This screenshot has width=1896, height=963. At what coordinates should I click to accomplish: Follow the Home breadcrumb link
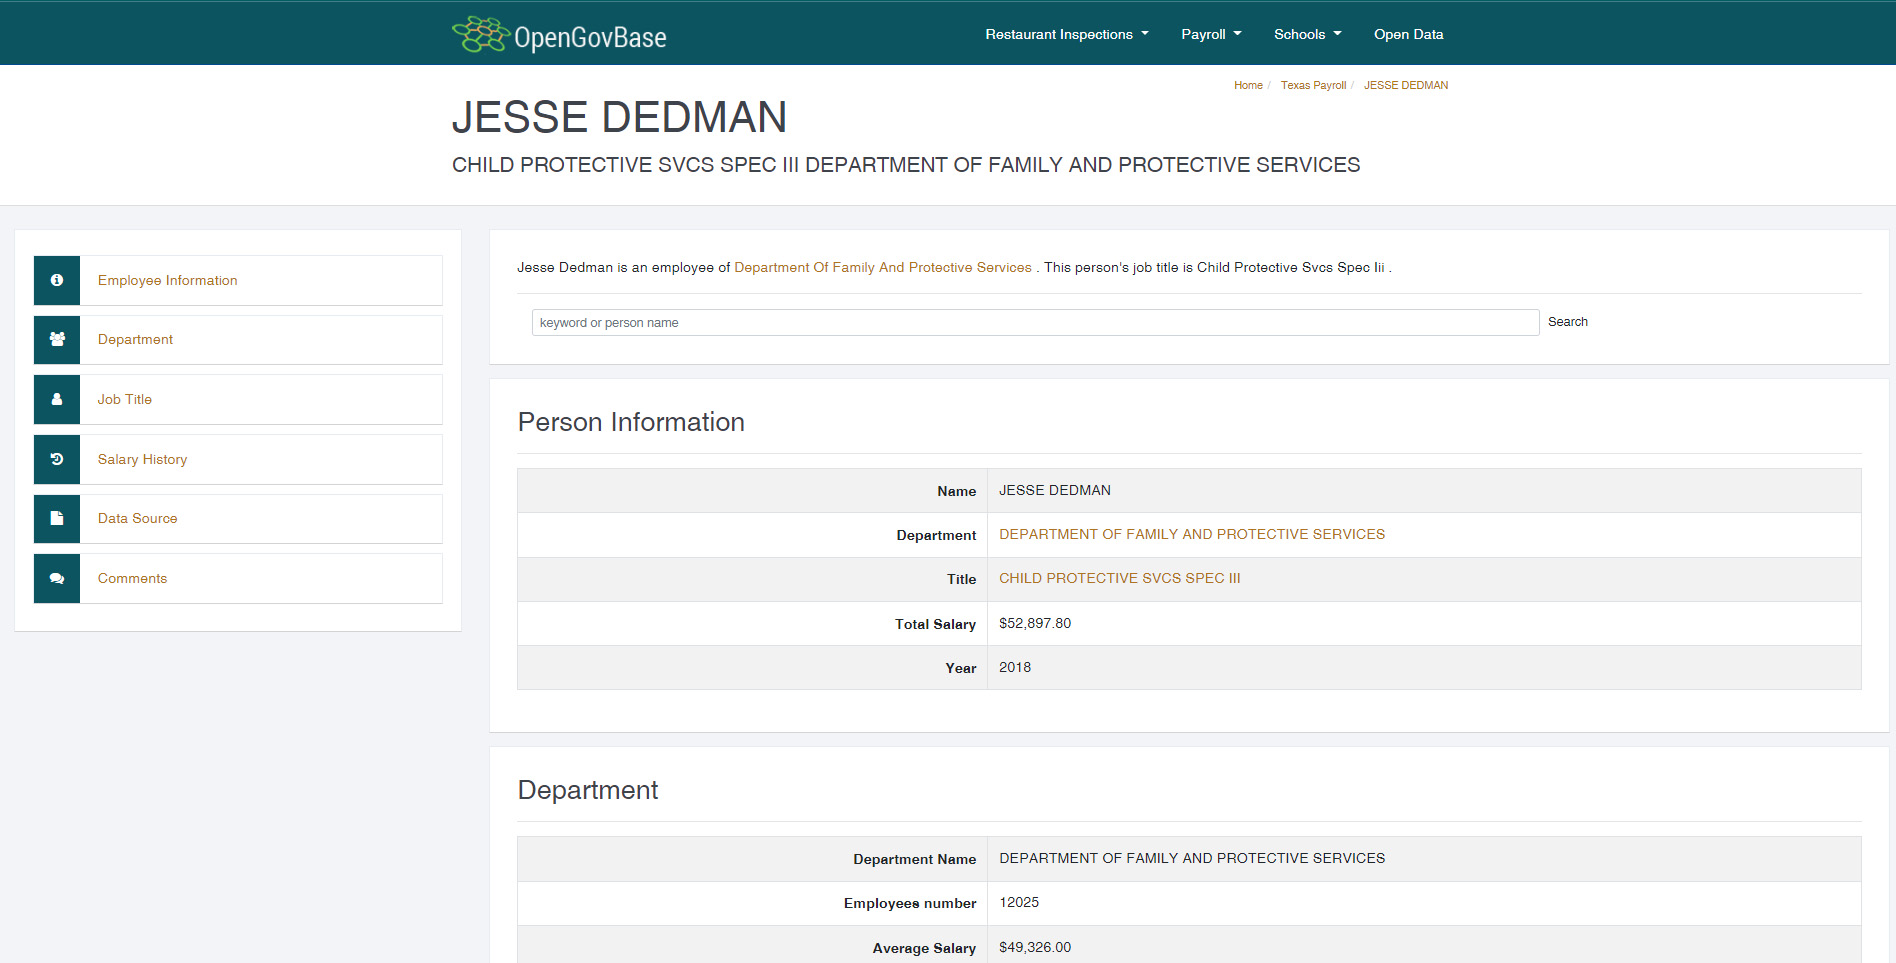1247,85
